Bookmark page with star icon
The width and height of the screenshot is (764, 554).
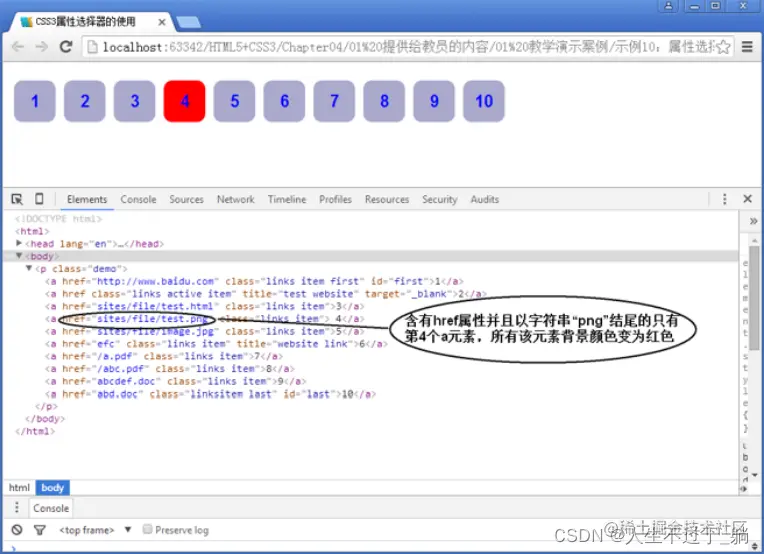[x=724, y=47]
